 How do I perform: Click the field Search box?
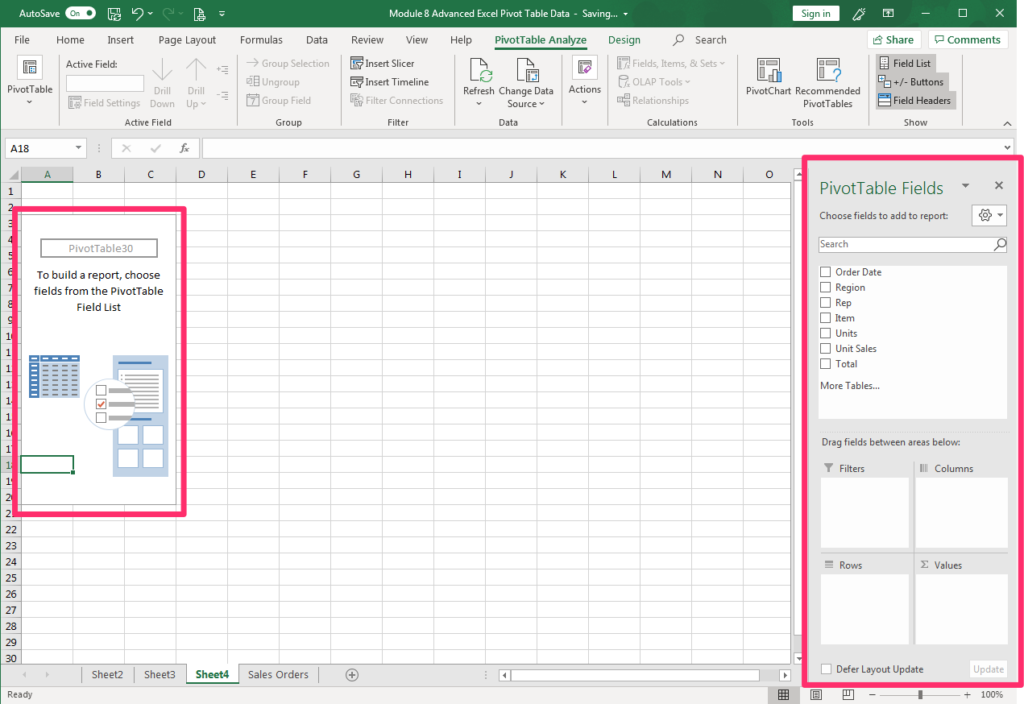[905, 244]
